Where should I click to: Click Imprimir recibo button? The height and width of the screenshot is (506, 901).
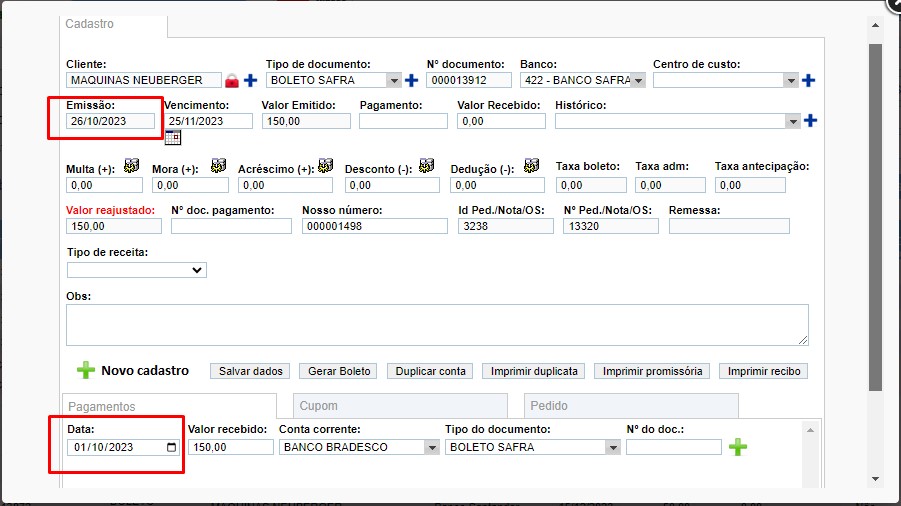point(764,371)
